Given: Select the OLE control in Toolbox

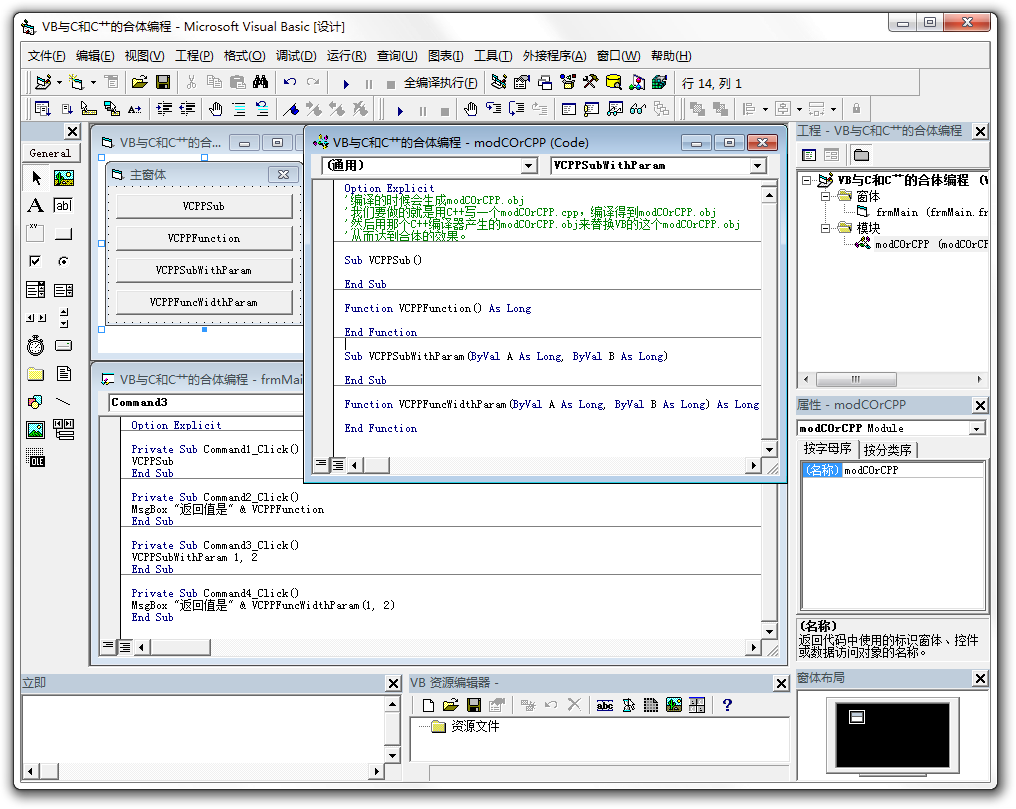Looking at the screenshot, I should [x=36, y=457].
